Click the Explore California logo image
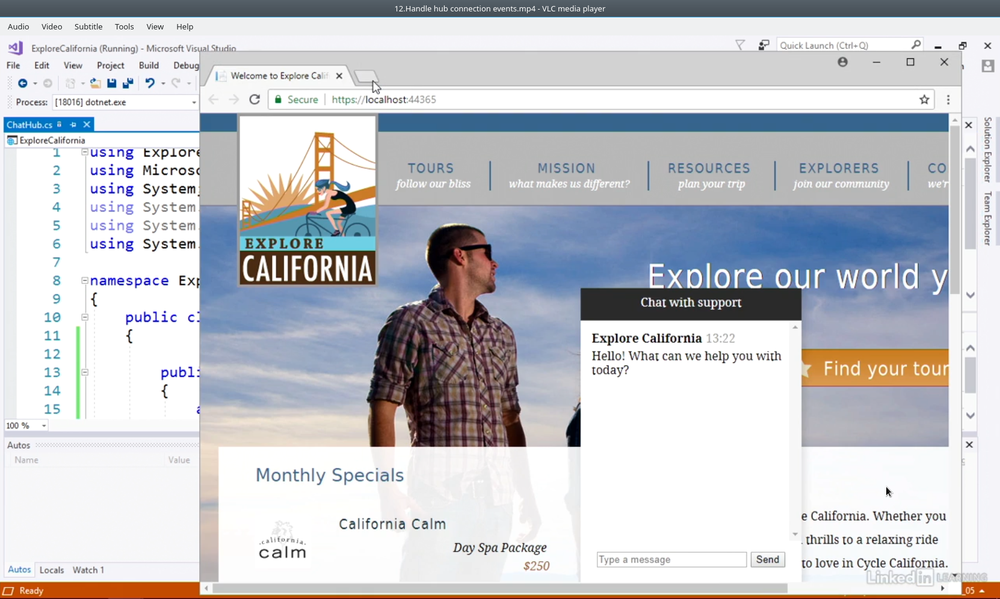The width and height of the screenshot is (1000, 599). pos(307,200)
